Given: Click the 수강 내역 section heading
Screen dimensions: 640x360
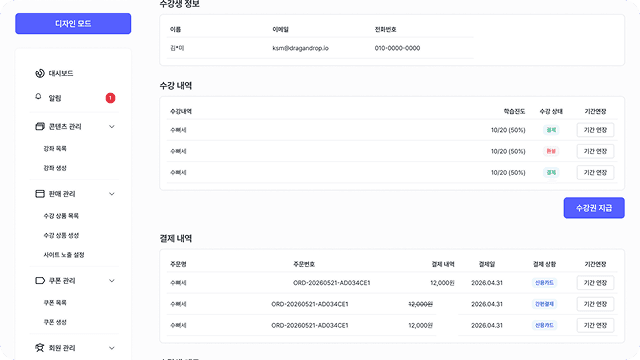Looking at the screenshot, I should click(x=176, y=86).
